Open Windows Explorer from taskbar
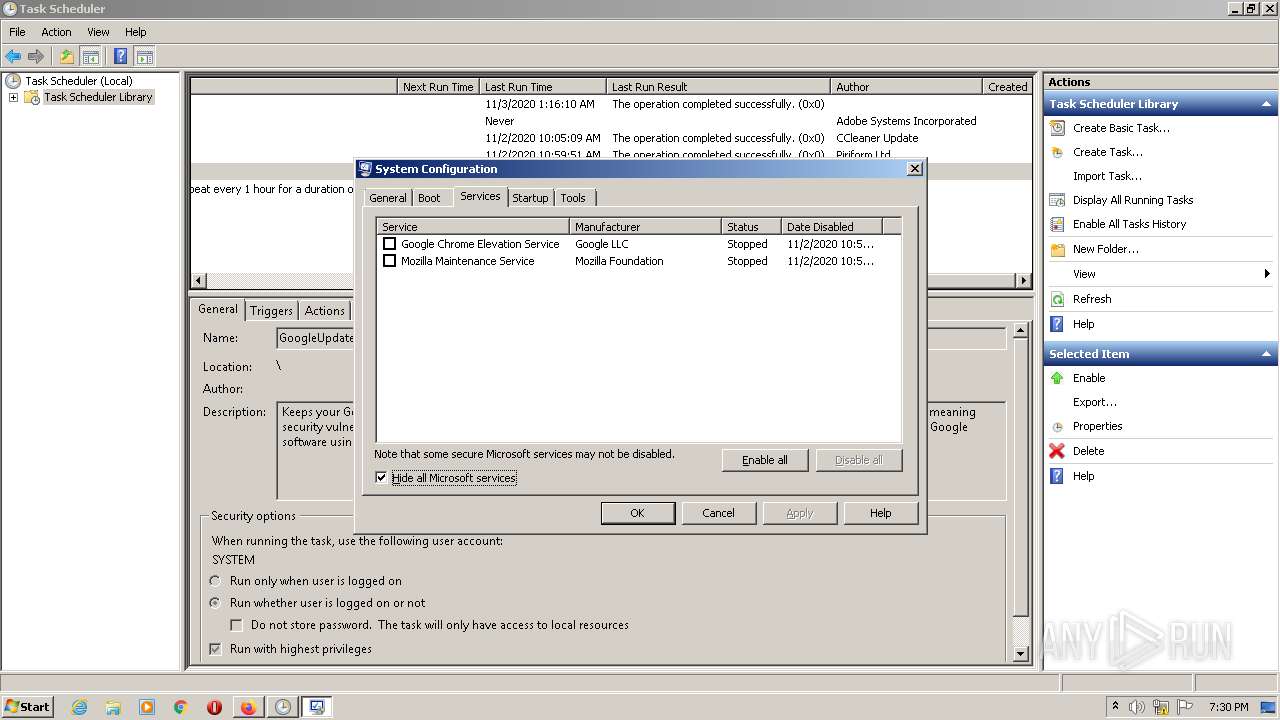1280x720 pixels. point(113,707)
